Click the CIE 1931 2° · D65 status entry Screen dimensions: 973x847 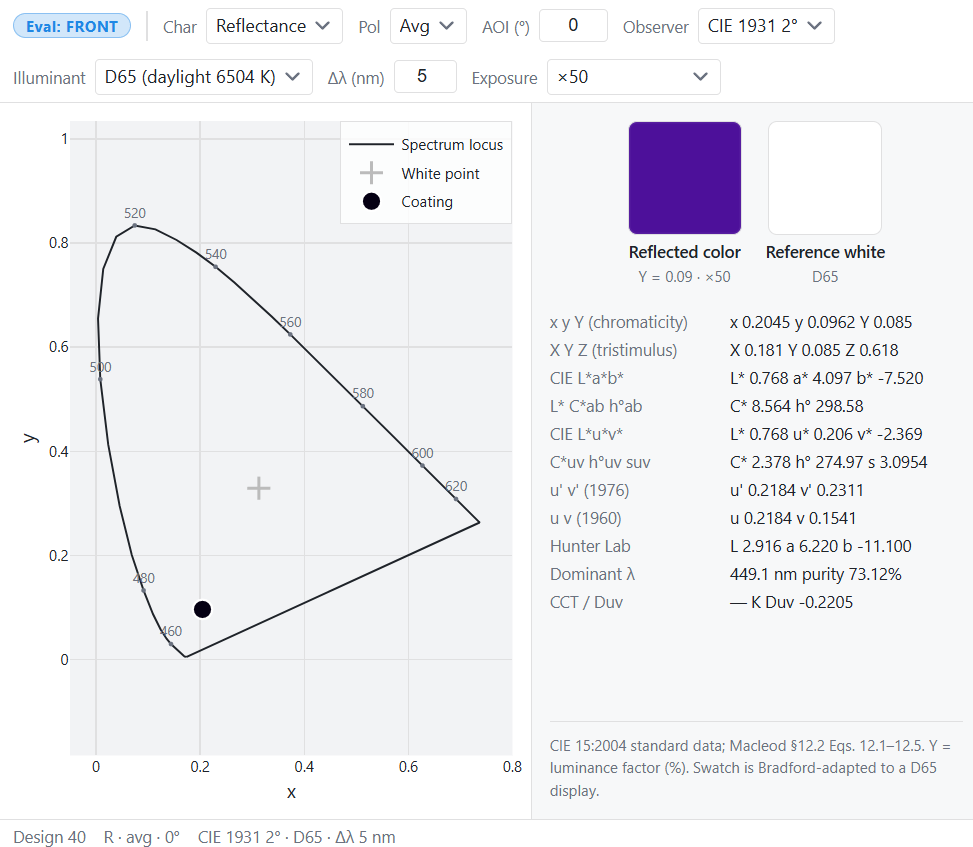pos(297,837)
